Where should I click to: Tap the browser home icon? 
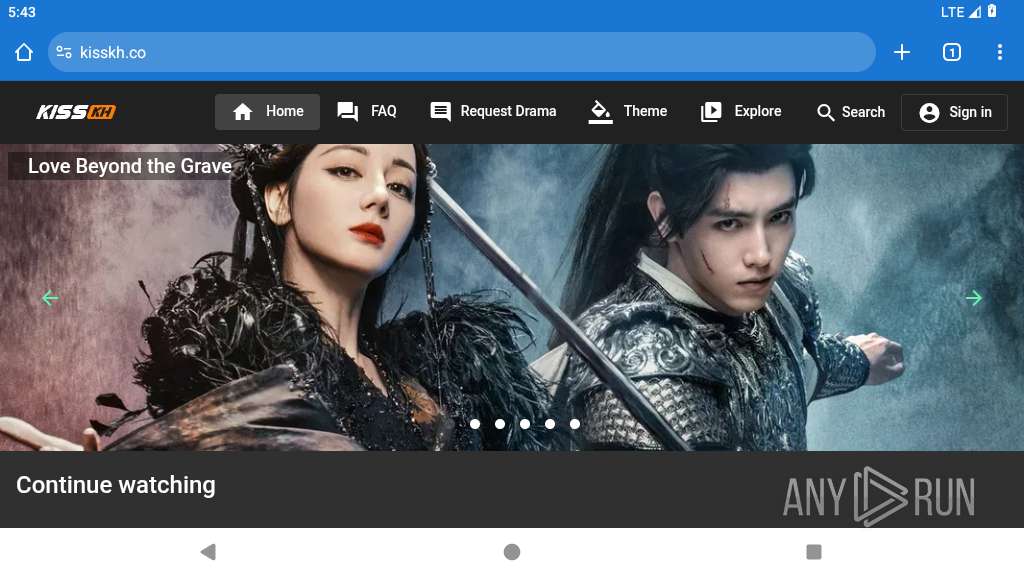coord(24,52)
